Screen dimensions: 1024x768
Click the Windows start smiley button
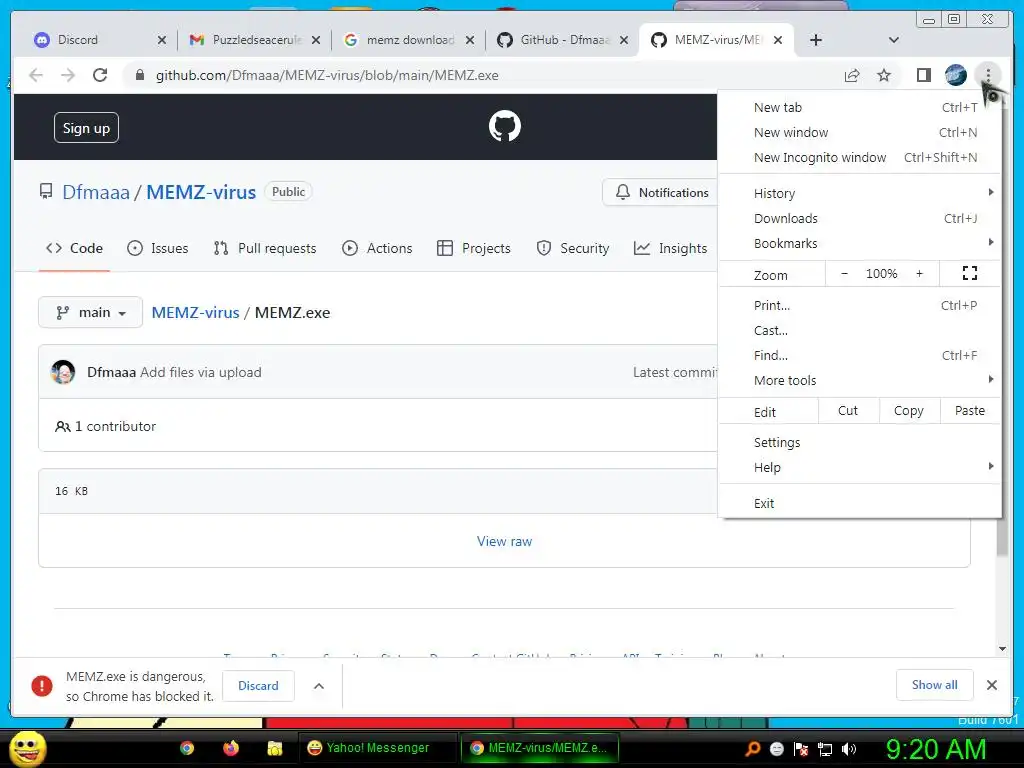point(27,749)
